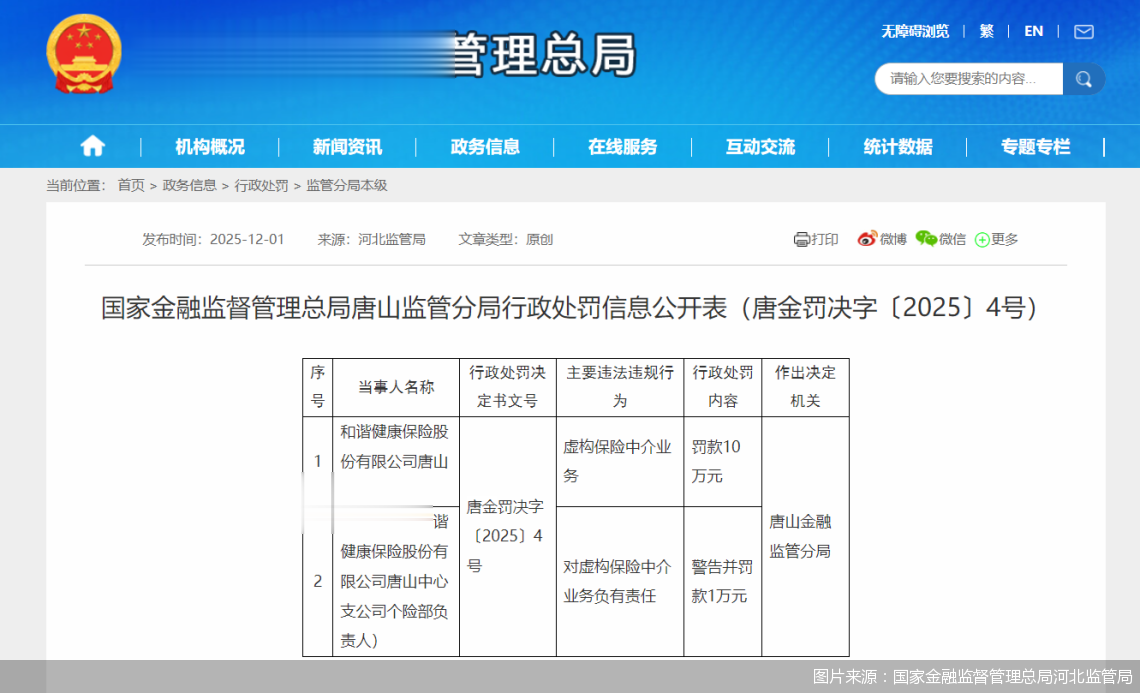Click table header 行政处罚内容

(723, 387)
